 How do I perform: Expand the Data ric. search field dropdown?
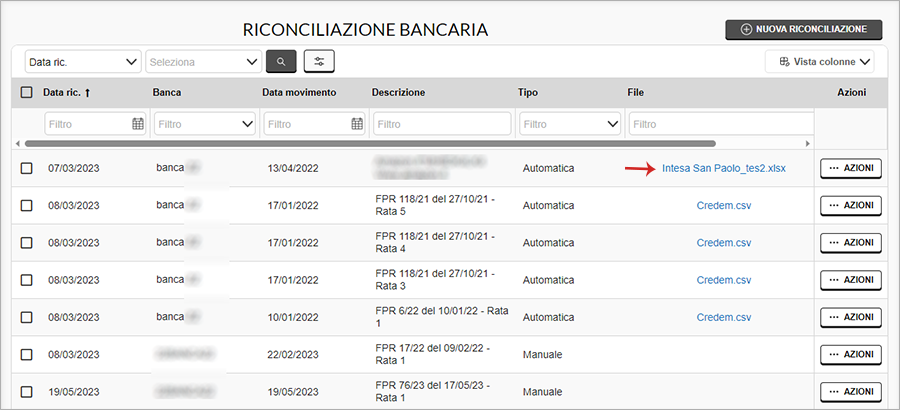click(131, 62)
